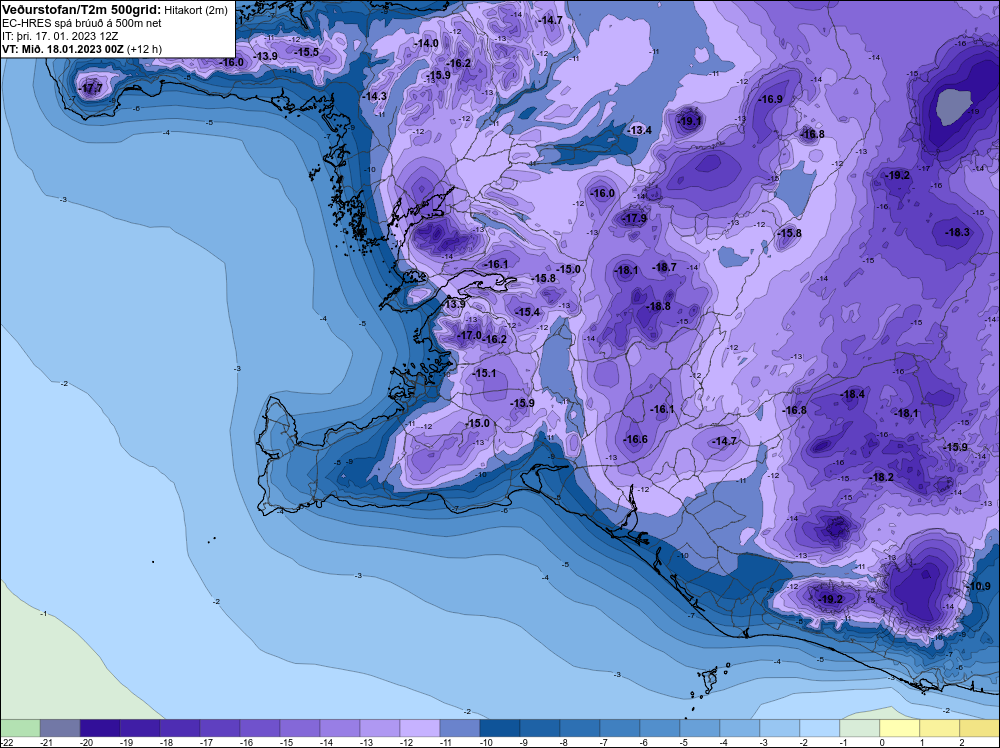Select the legend swatch above the -17 label
This screenshot has height=748, width=1000.
click(x=220, y=728)
